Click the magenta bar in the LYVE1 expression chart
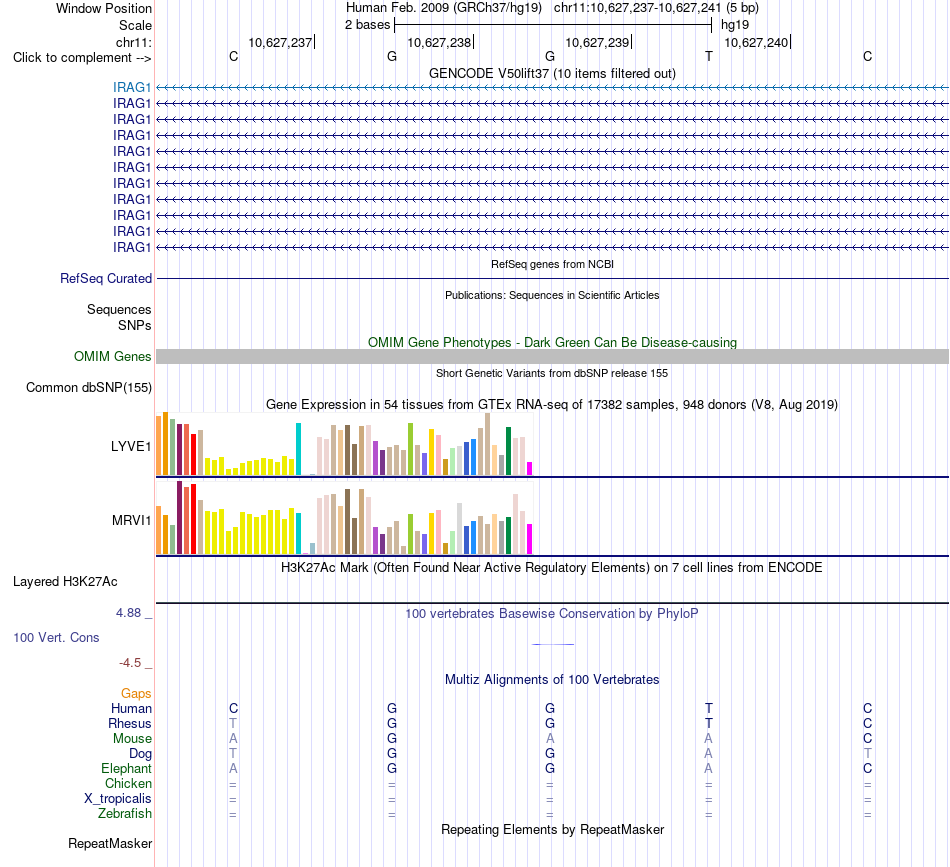 point(530,468)
